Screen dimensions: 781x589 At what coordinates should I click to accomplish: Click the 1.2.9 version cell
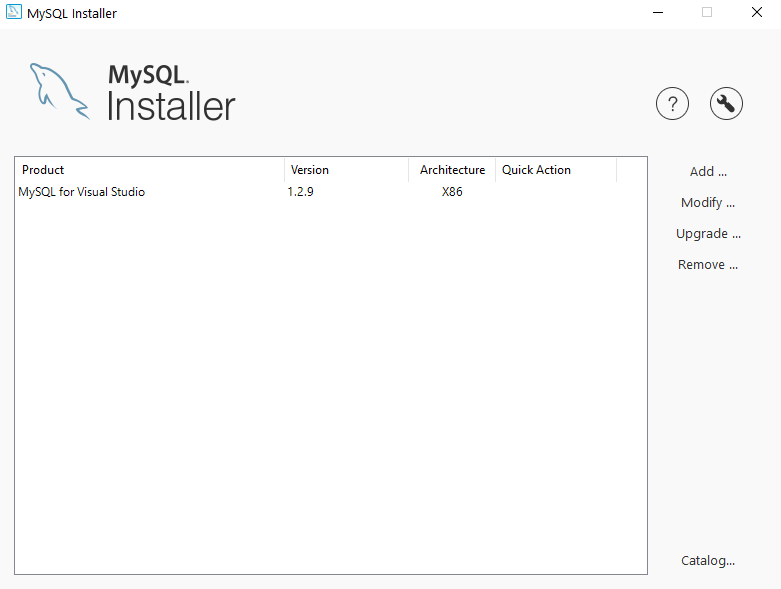[300, 192]
